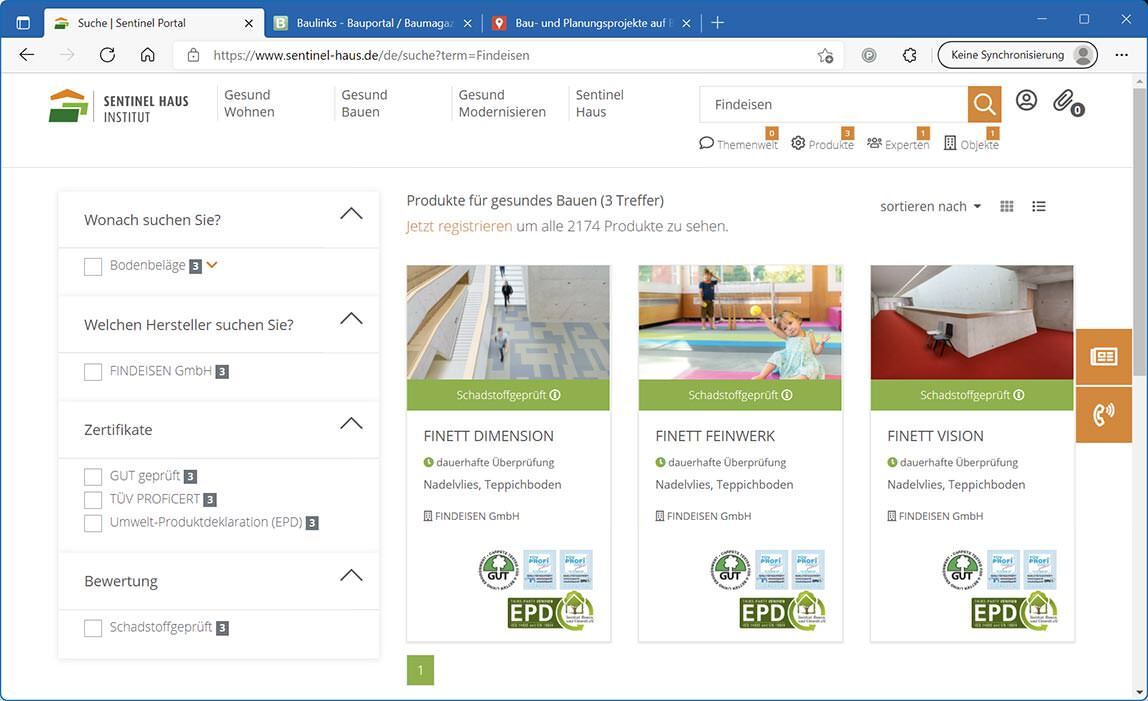Go to results page 1
The width and height of the screenshot is (1148, 701).
click(420, 670)
